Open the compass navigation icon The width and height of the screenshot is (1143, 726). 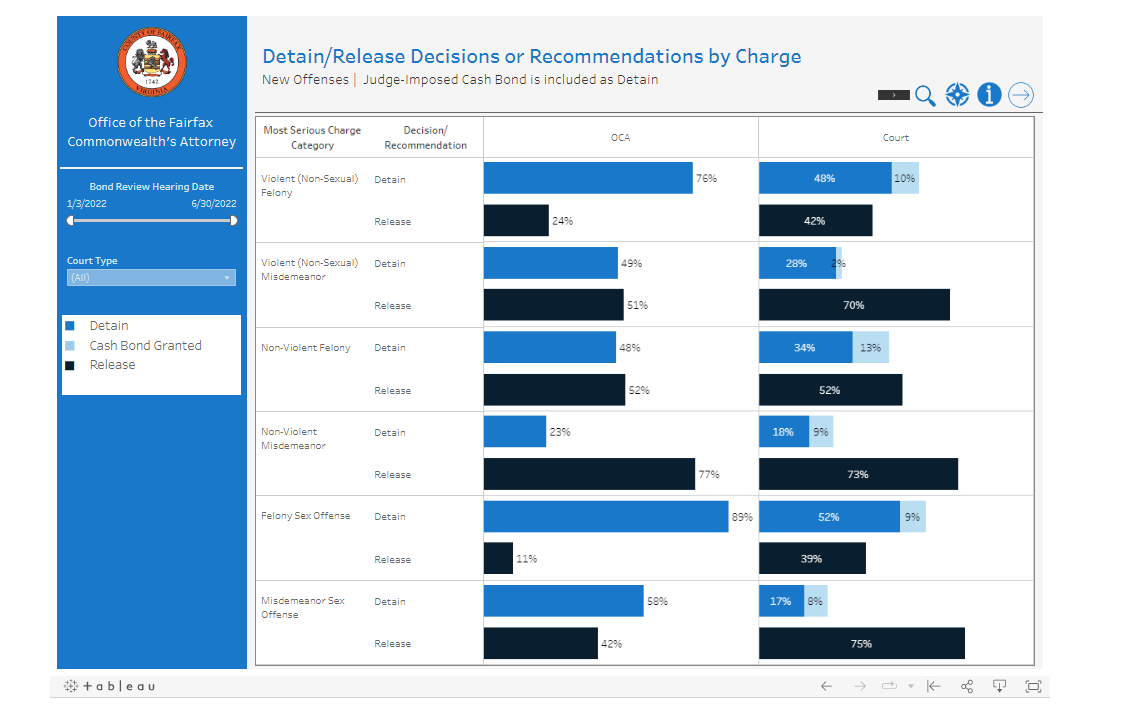957,95
